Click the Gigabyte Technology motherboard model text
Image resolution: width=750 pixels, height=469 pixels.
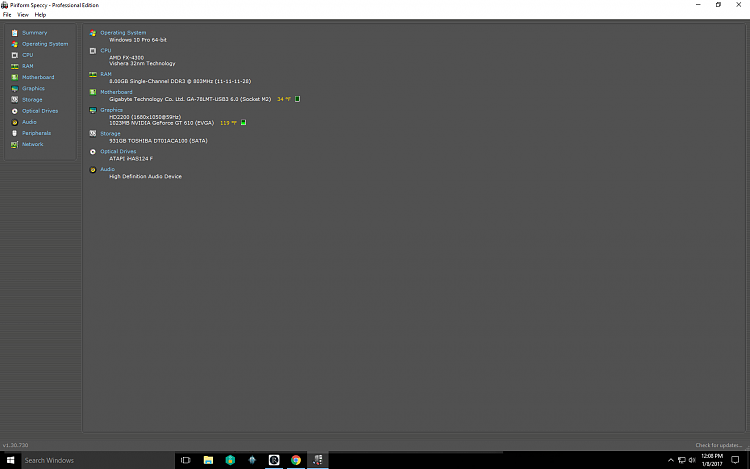190,99
